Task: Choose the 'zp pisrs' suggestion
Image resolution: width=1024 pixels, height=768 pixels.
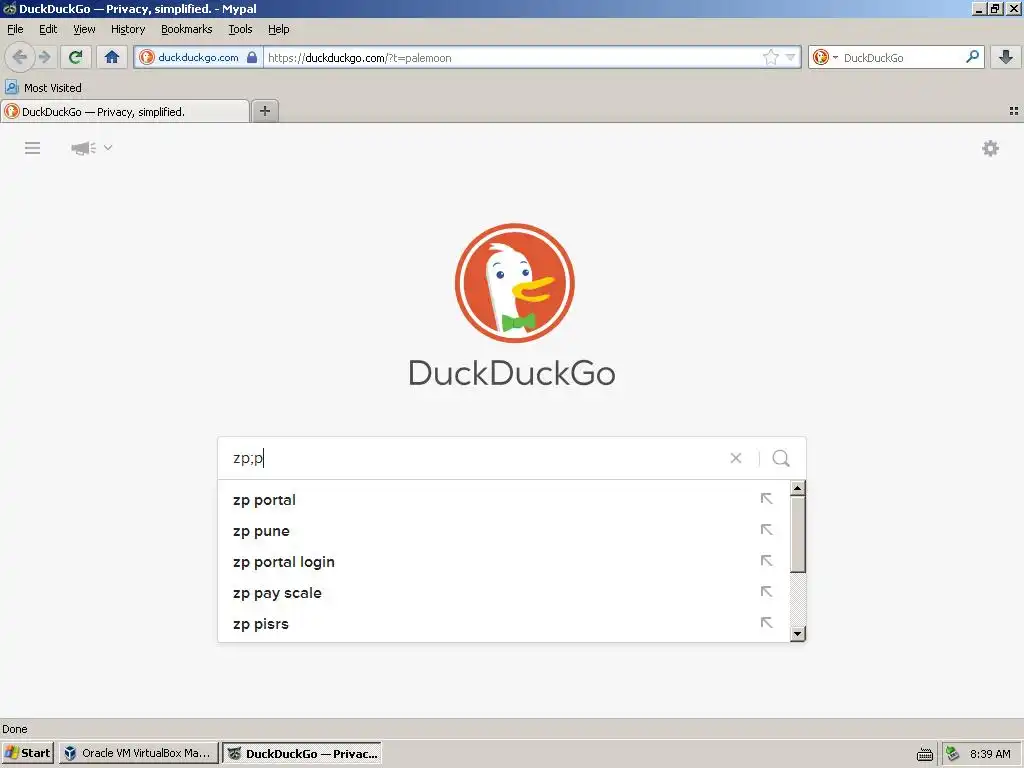Action: 503,624
